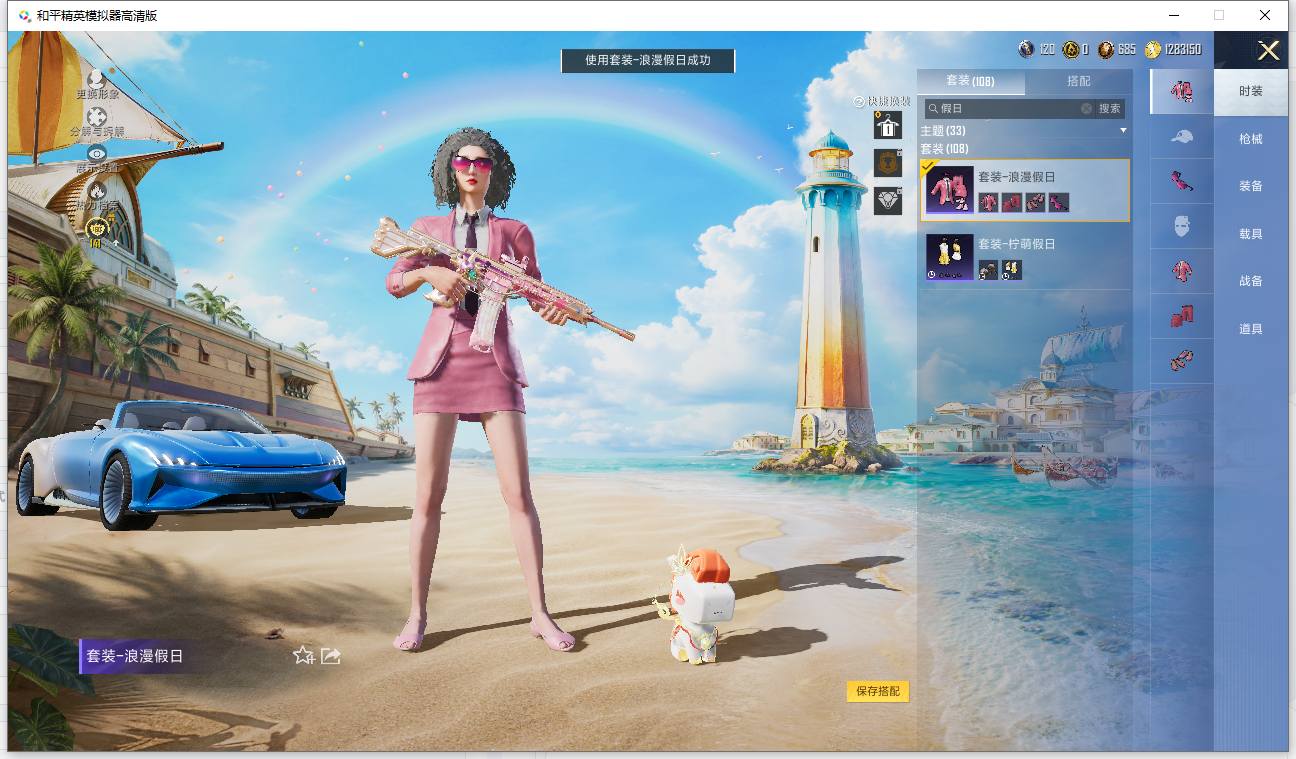Click the 套装-浪漫假日 title label at bottom-left

point(135,656)
